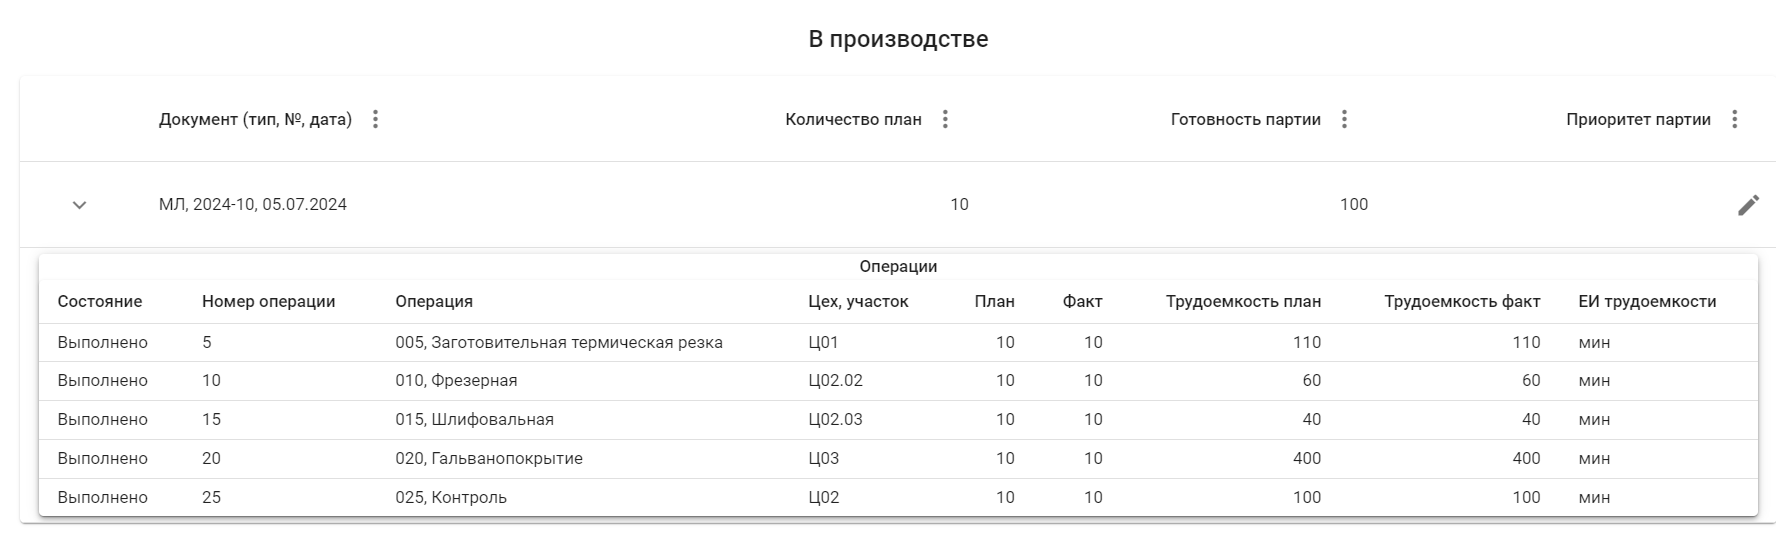Image resolution: width=1776 pixels, height=544 pixels.
Task: Open the Готовность партии column menu
Action: pos(1344,120)
